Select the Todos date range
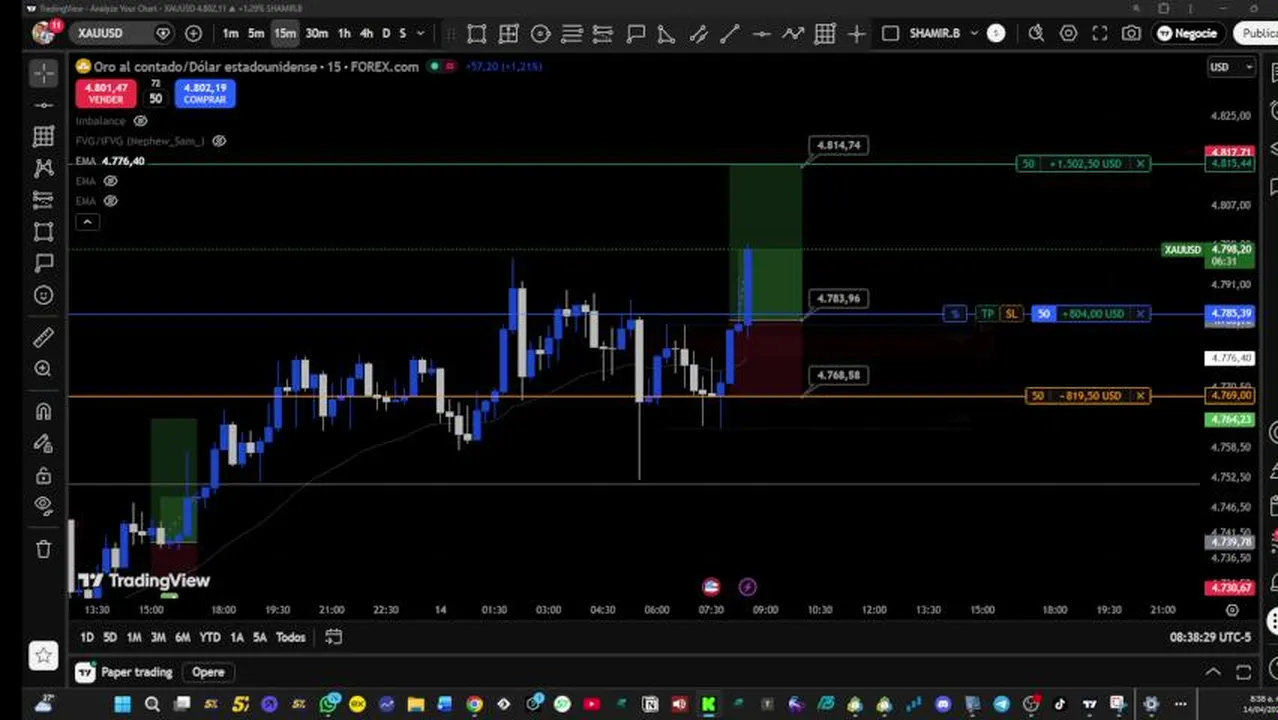The width and height of the screenshot is (1278, 720). tap(290, 637)
